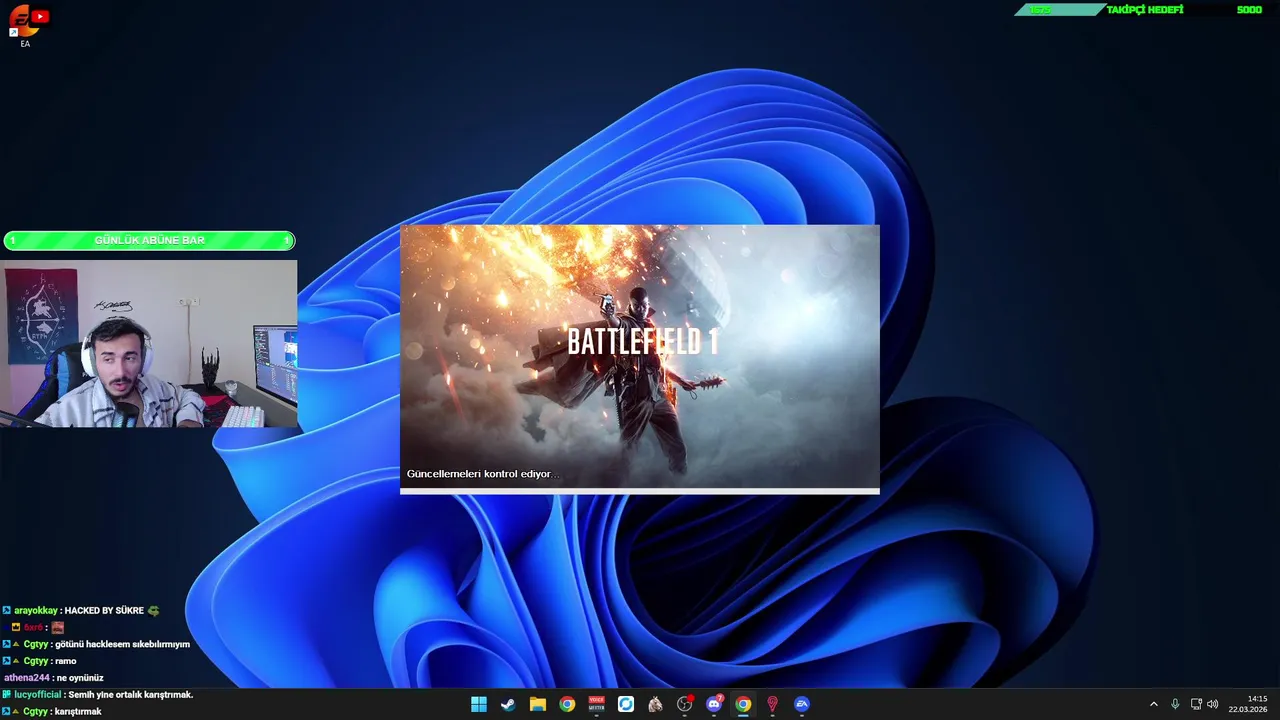Switch to the EA app in the taskbar
This screenshot has height=720, width=1280.
point(802,704)
